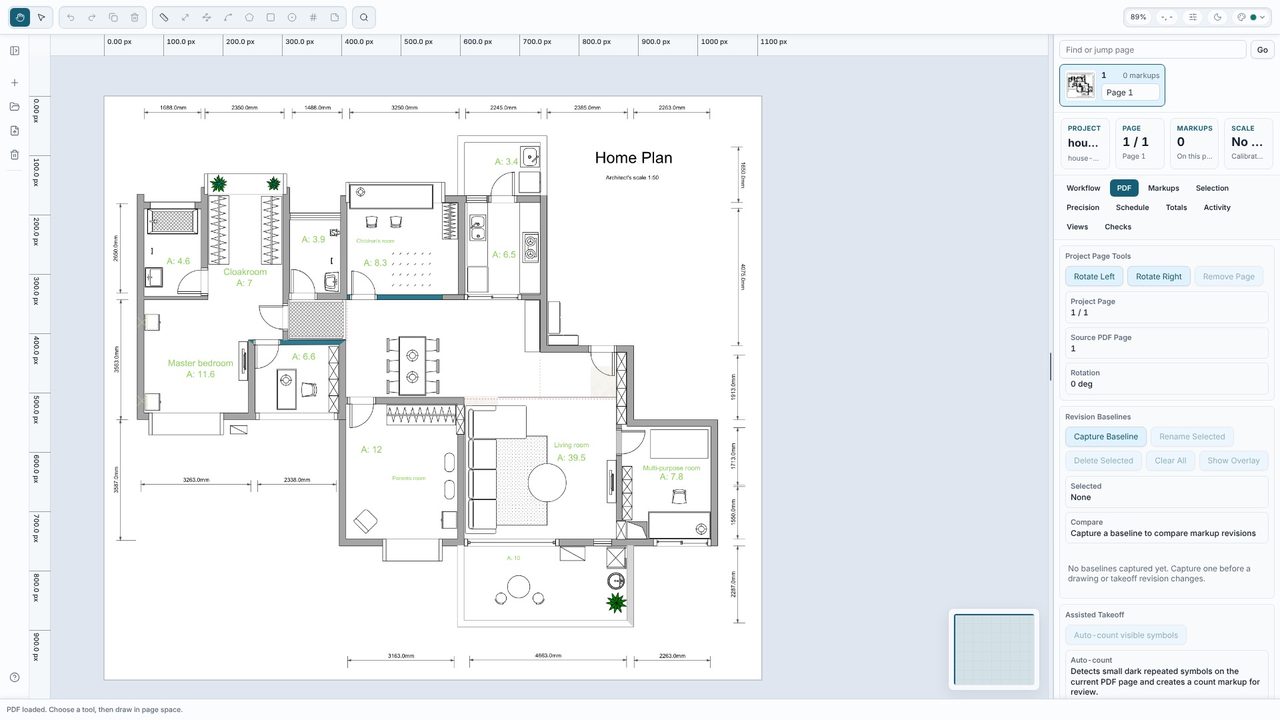1280x720 pixels.
Task: Select the sticky note tool
Action: pos(335,17)
